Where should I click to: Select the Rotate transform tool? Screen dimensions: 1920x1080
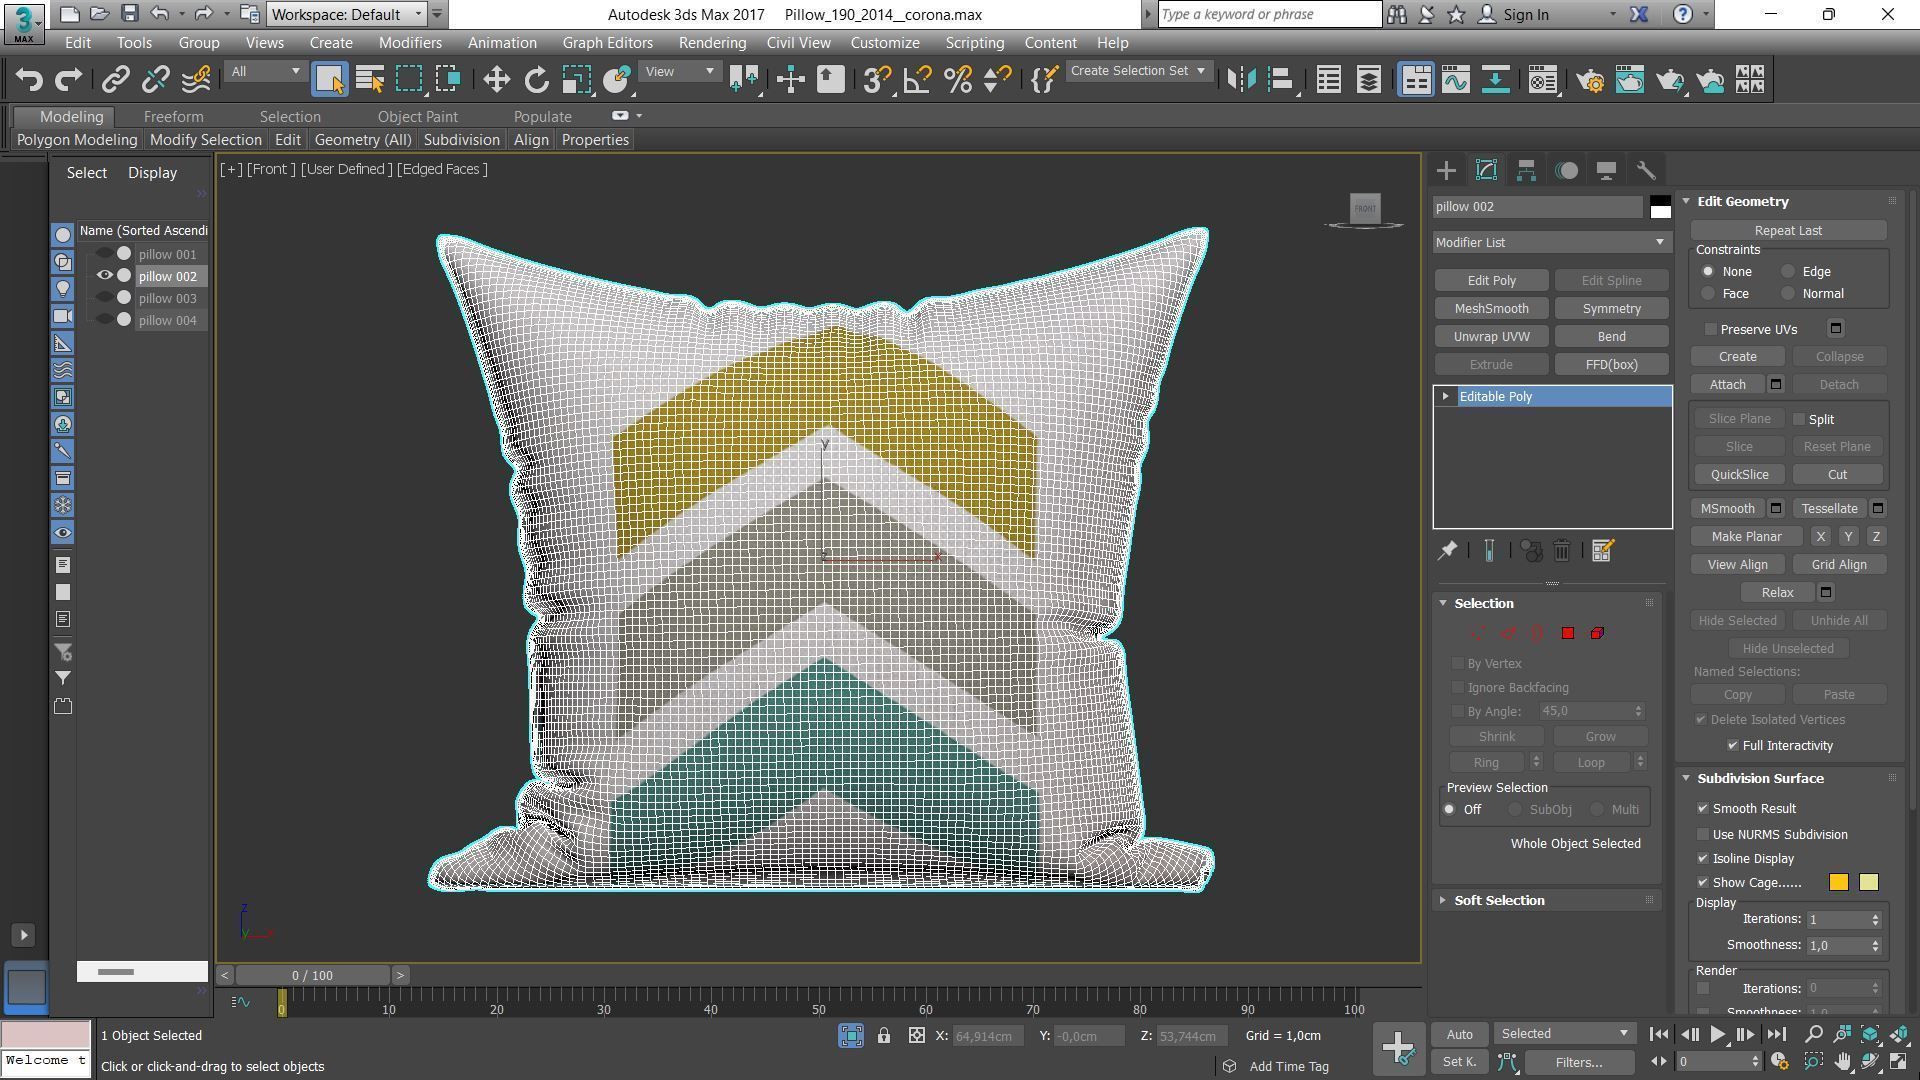pyautogui.click(x=537, y=80)
